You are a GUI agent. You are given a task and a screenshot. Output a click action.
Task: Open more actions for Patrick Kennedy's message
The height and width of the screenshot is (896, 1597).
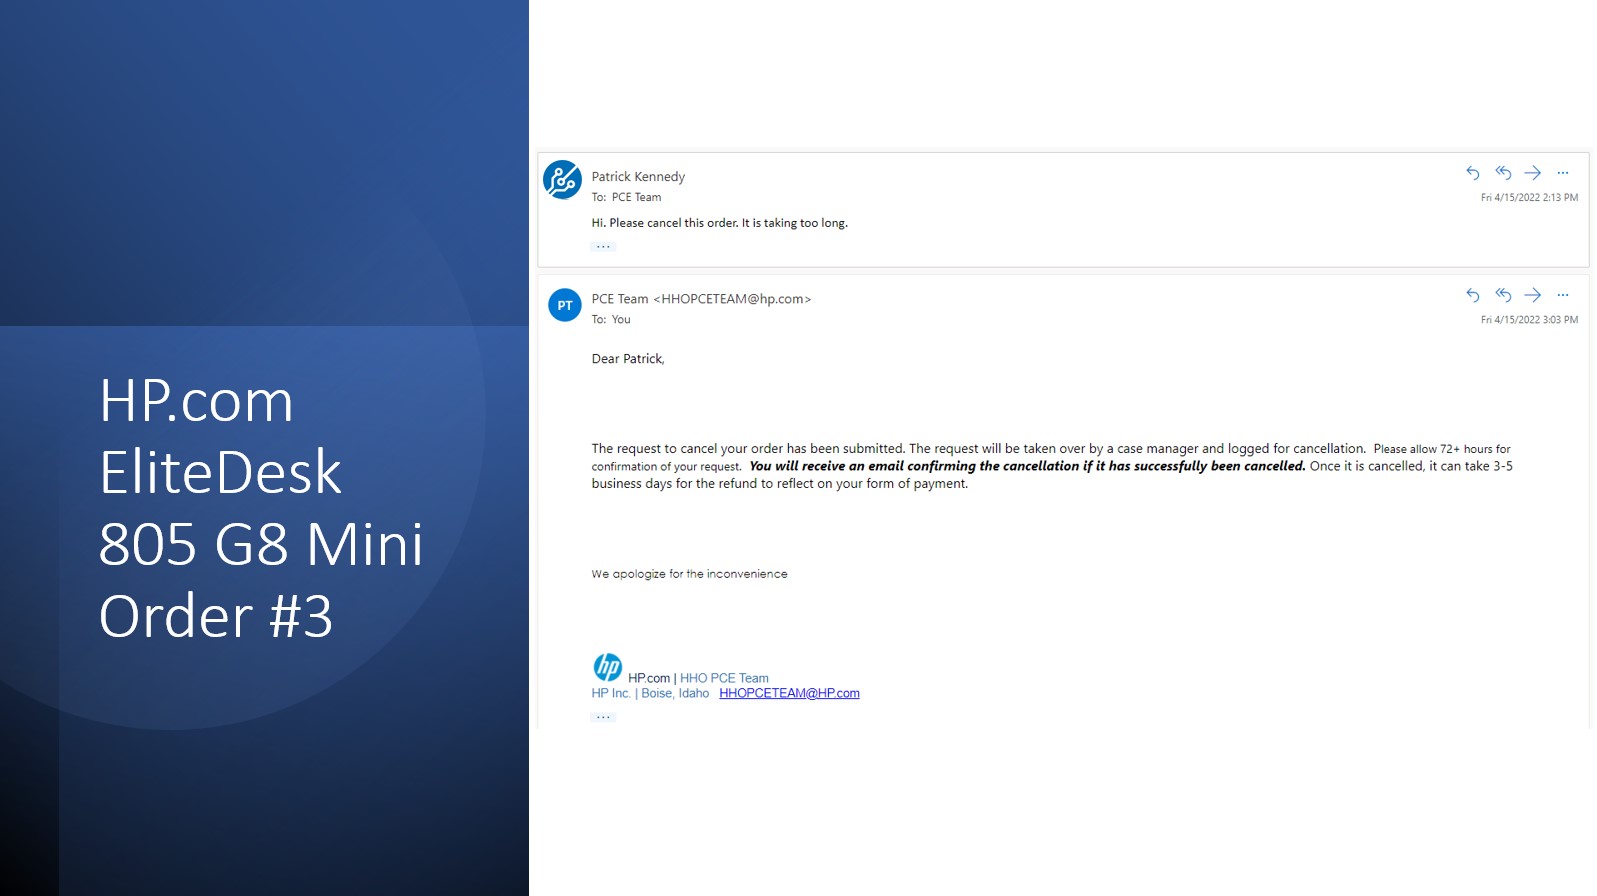[1563, 173]
